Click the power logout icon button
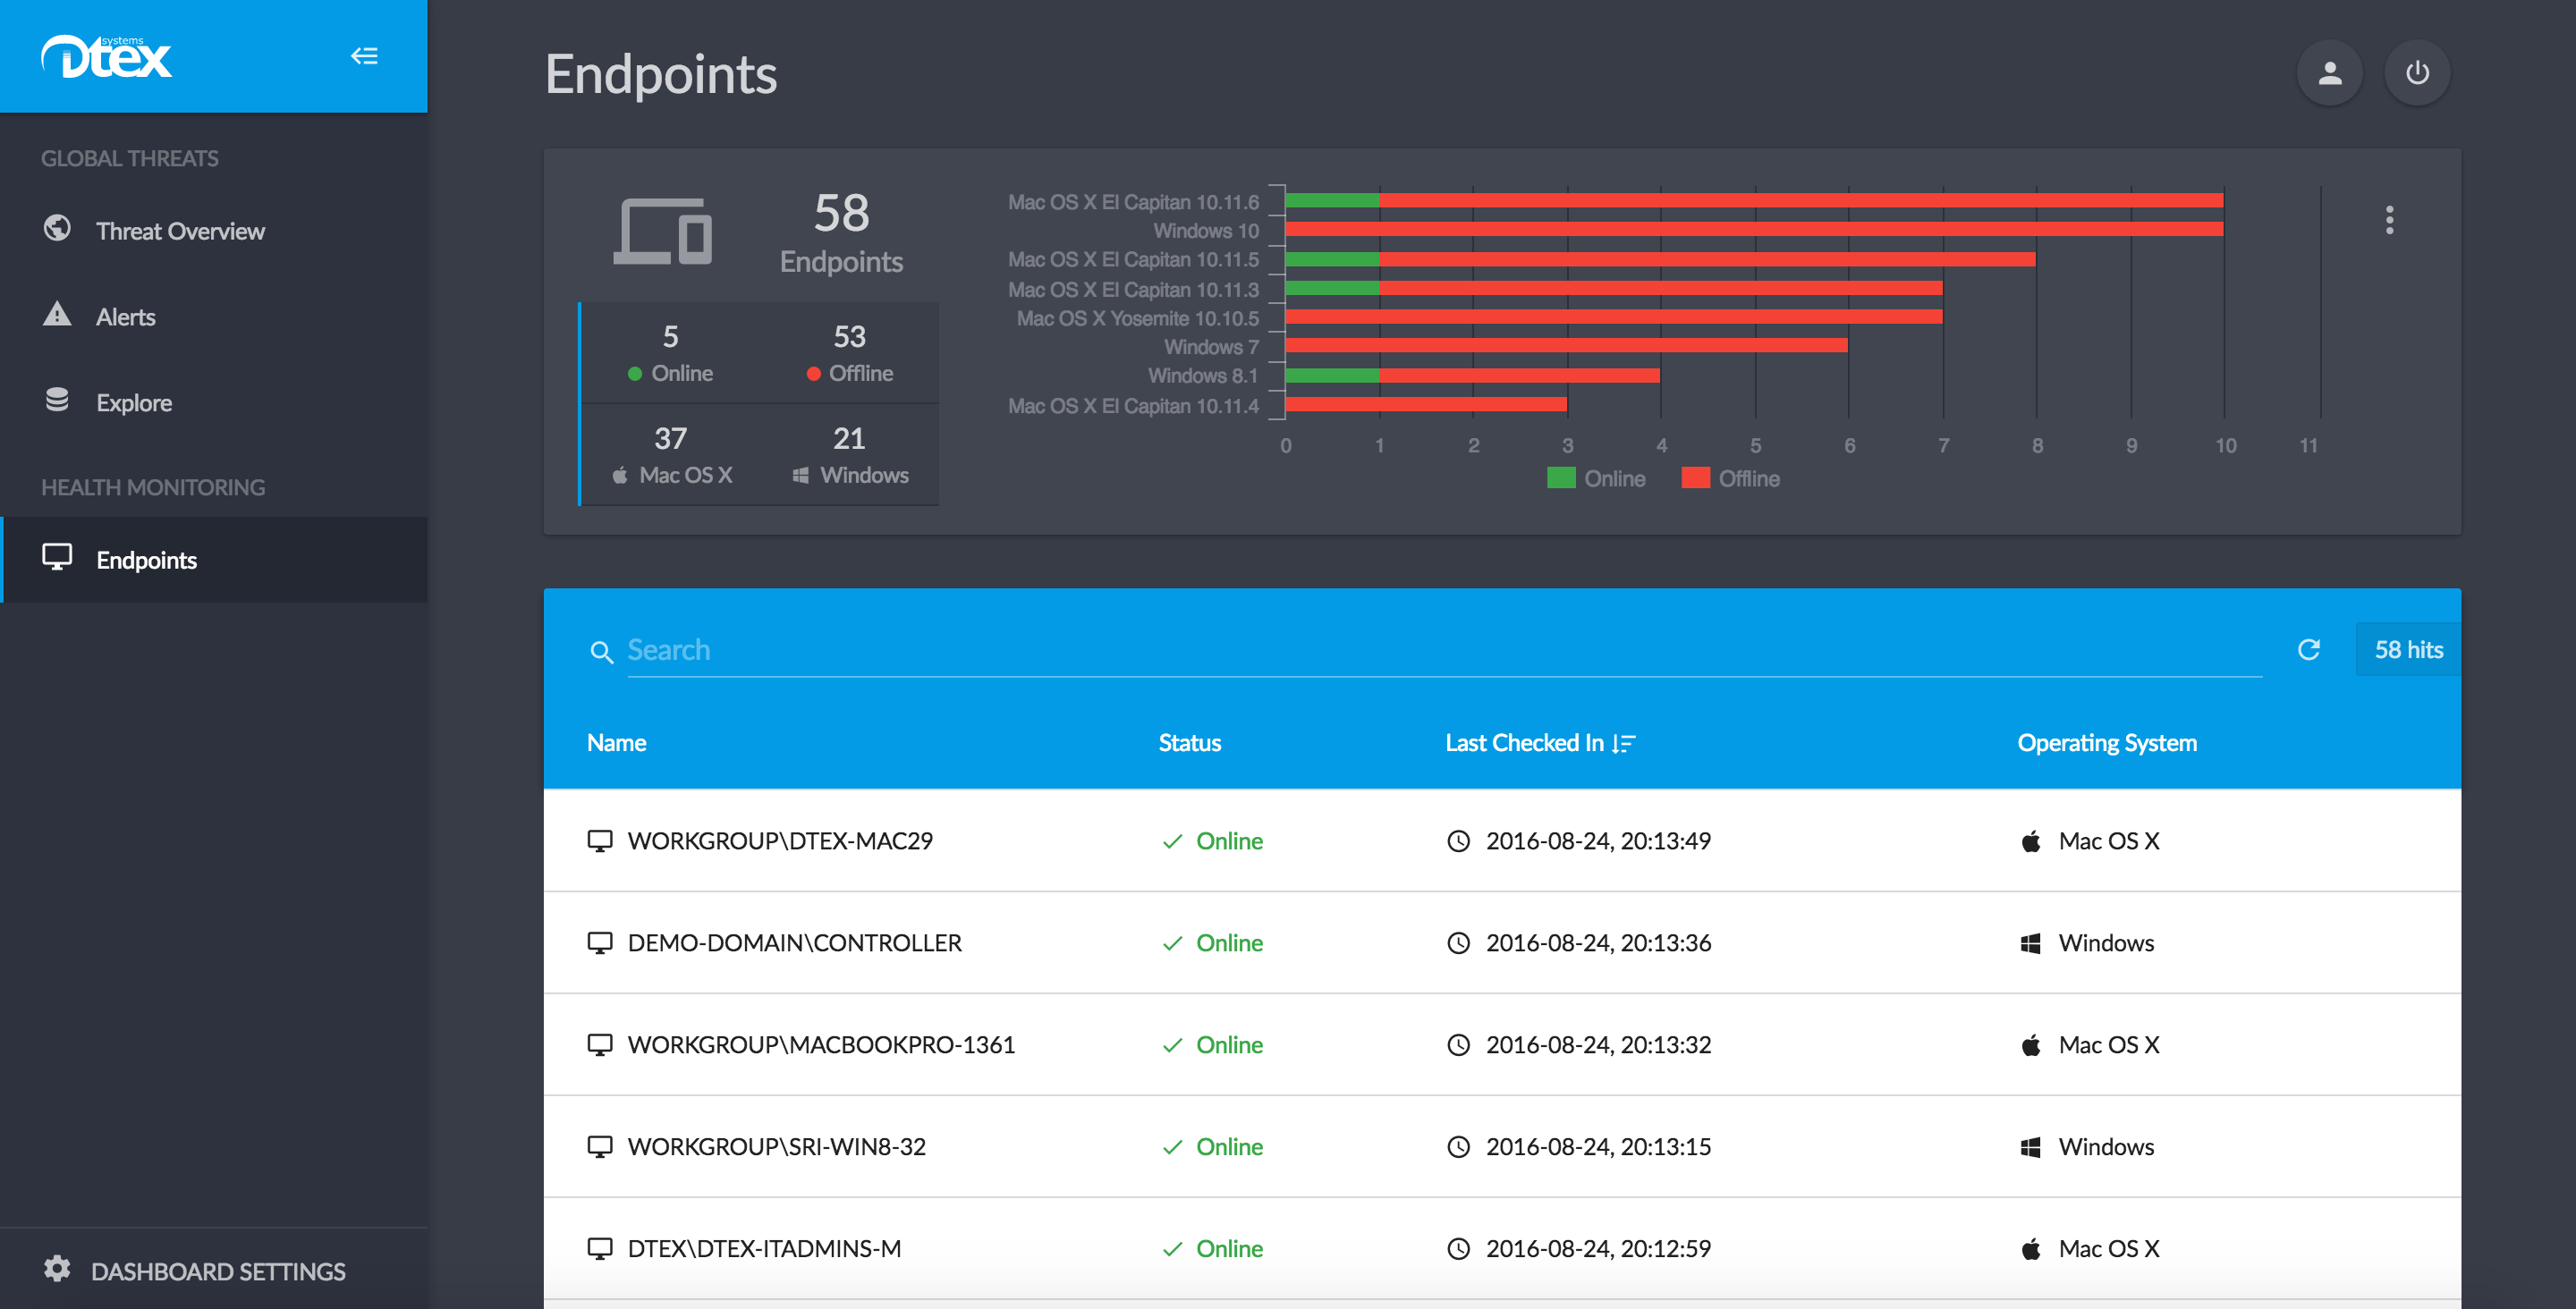The height and width of the screenshot is (1309, 2576). (x=2417, y=73)
